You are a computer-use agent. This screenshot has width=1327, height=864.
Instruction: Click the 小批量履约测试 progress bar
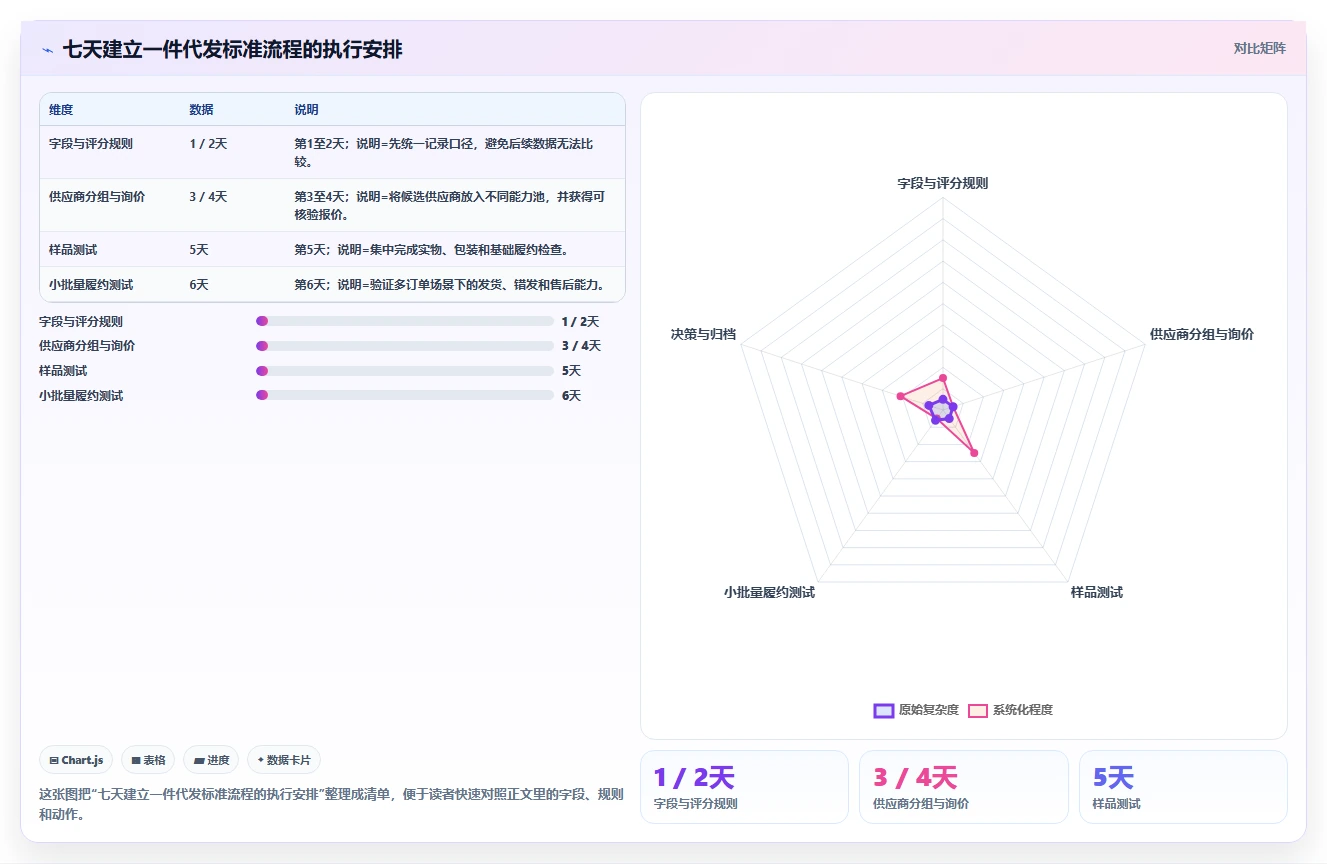pyautogui.click(x=405, y=395)
